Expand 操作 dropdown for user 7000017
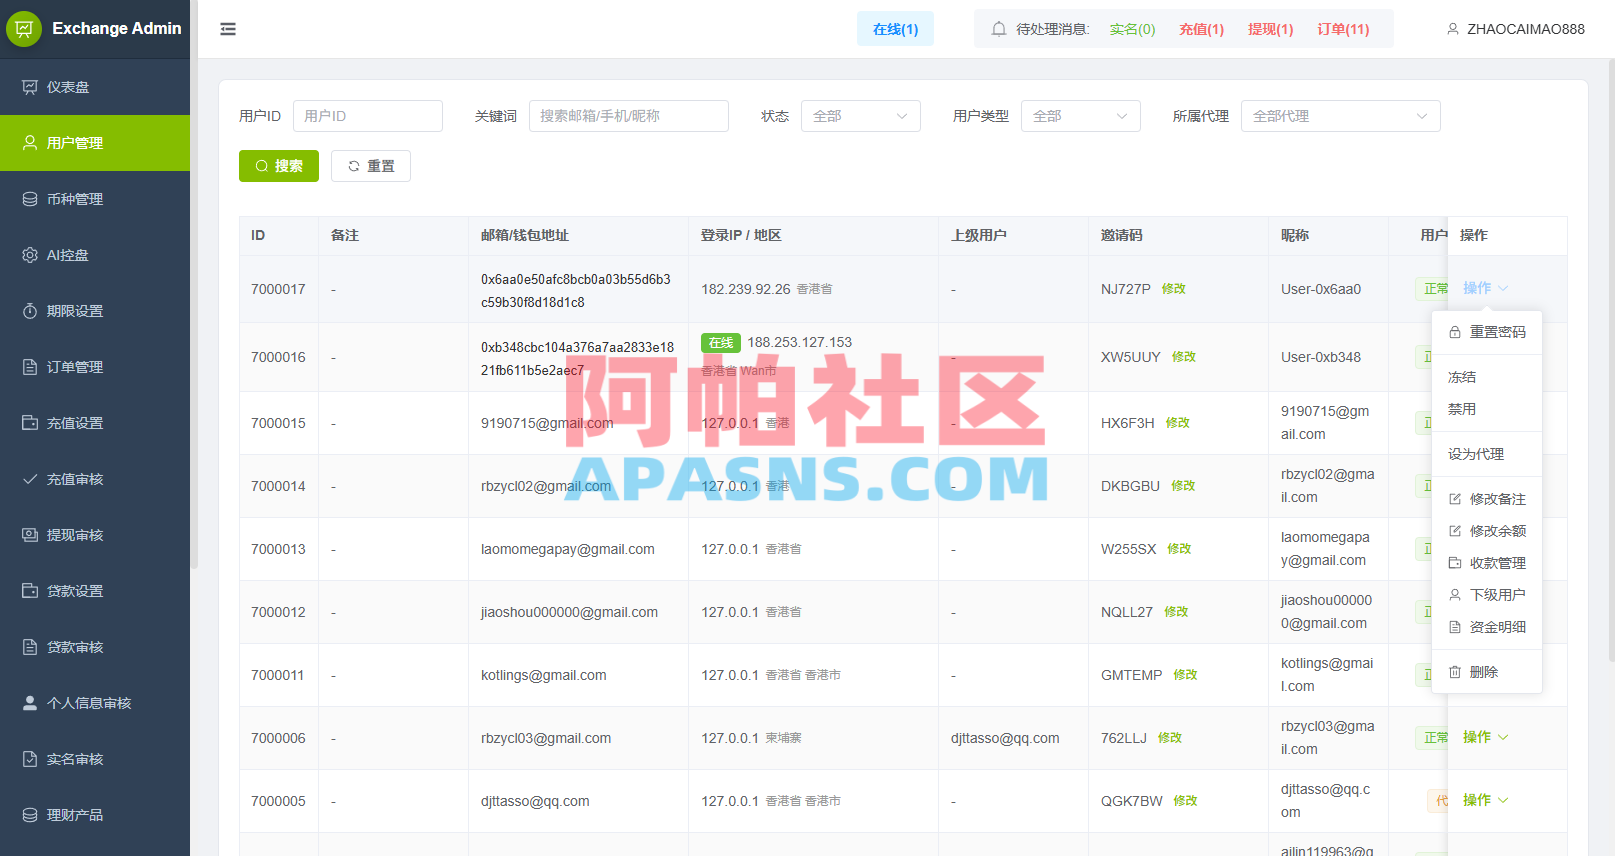 pyautogui.click(x=1485, y=288)
